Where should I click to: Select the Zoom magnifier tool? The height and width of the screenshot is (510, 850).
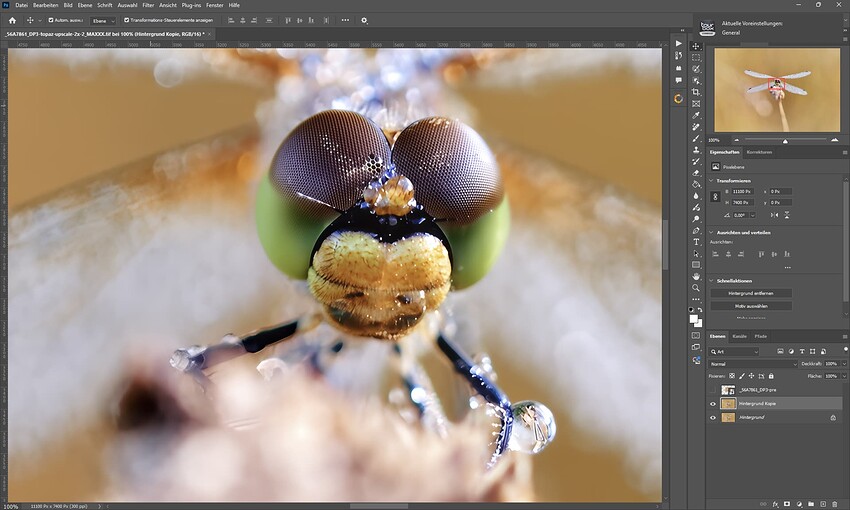coord(696,288)
